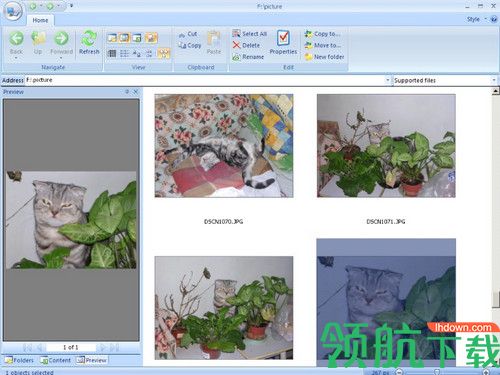Open the customize quick access toolbar arrow

(71, 6)
